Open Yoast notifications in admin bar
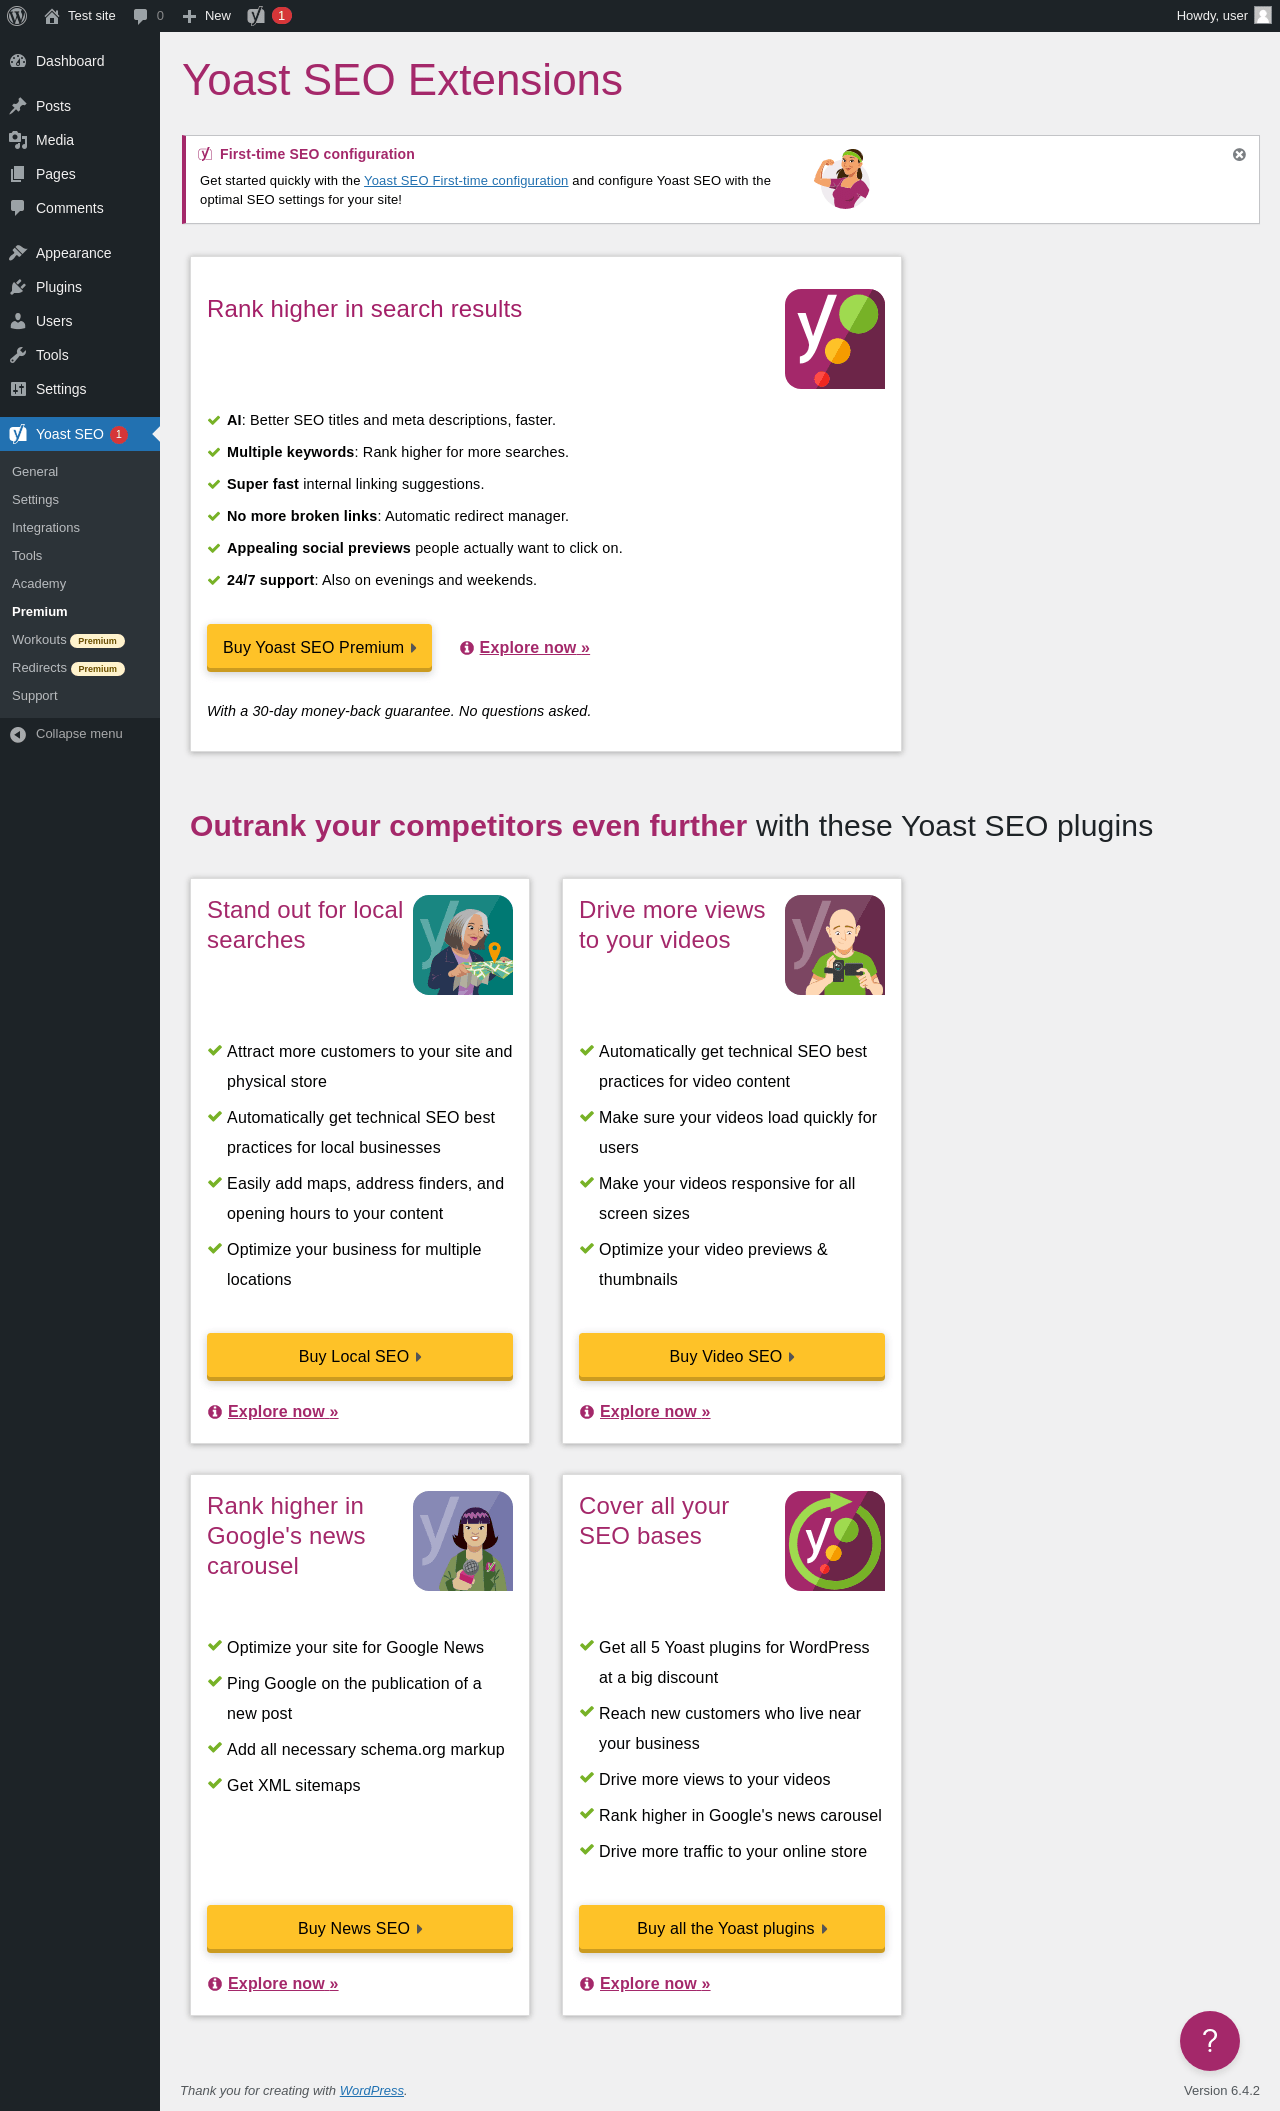 click(269, 16)
